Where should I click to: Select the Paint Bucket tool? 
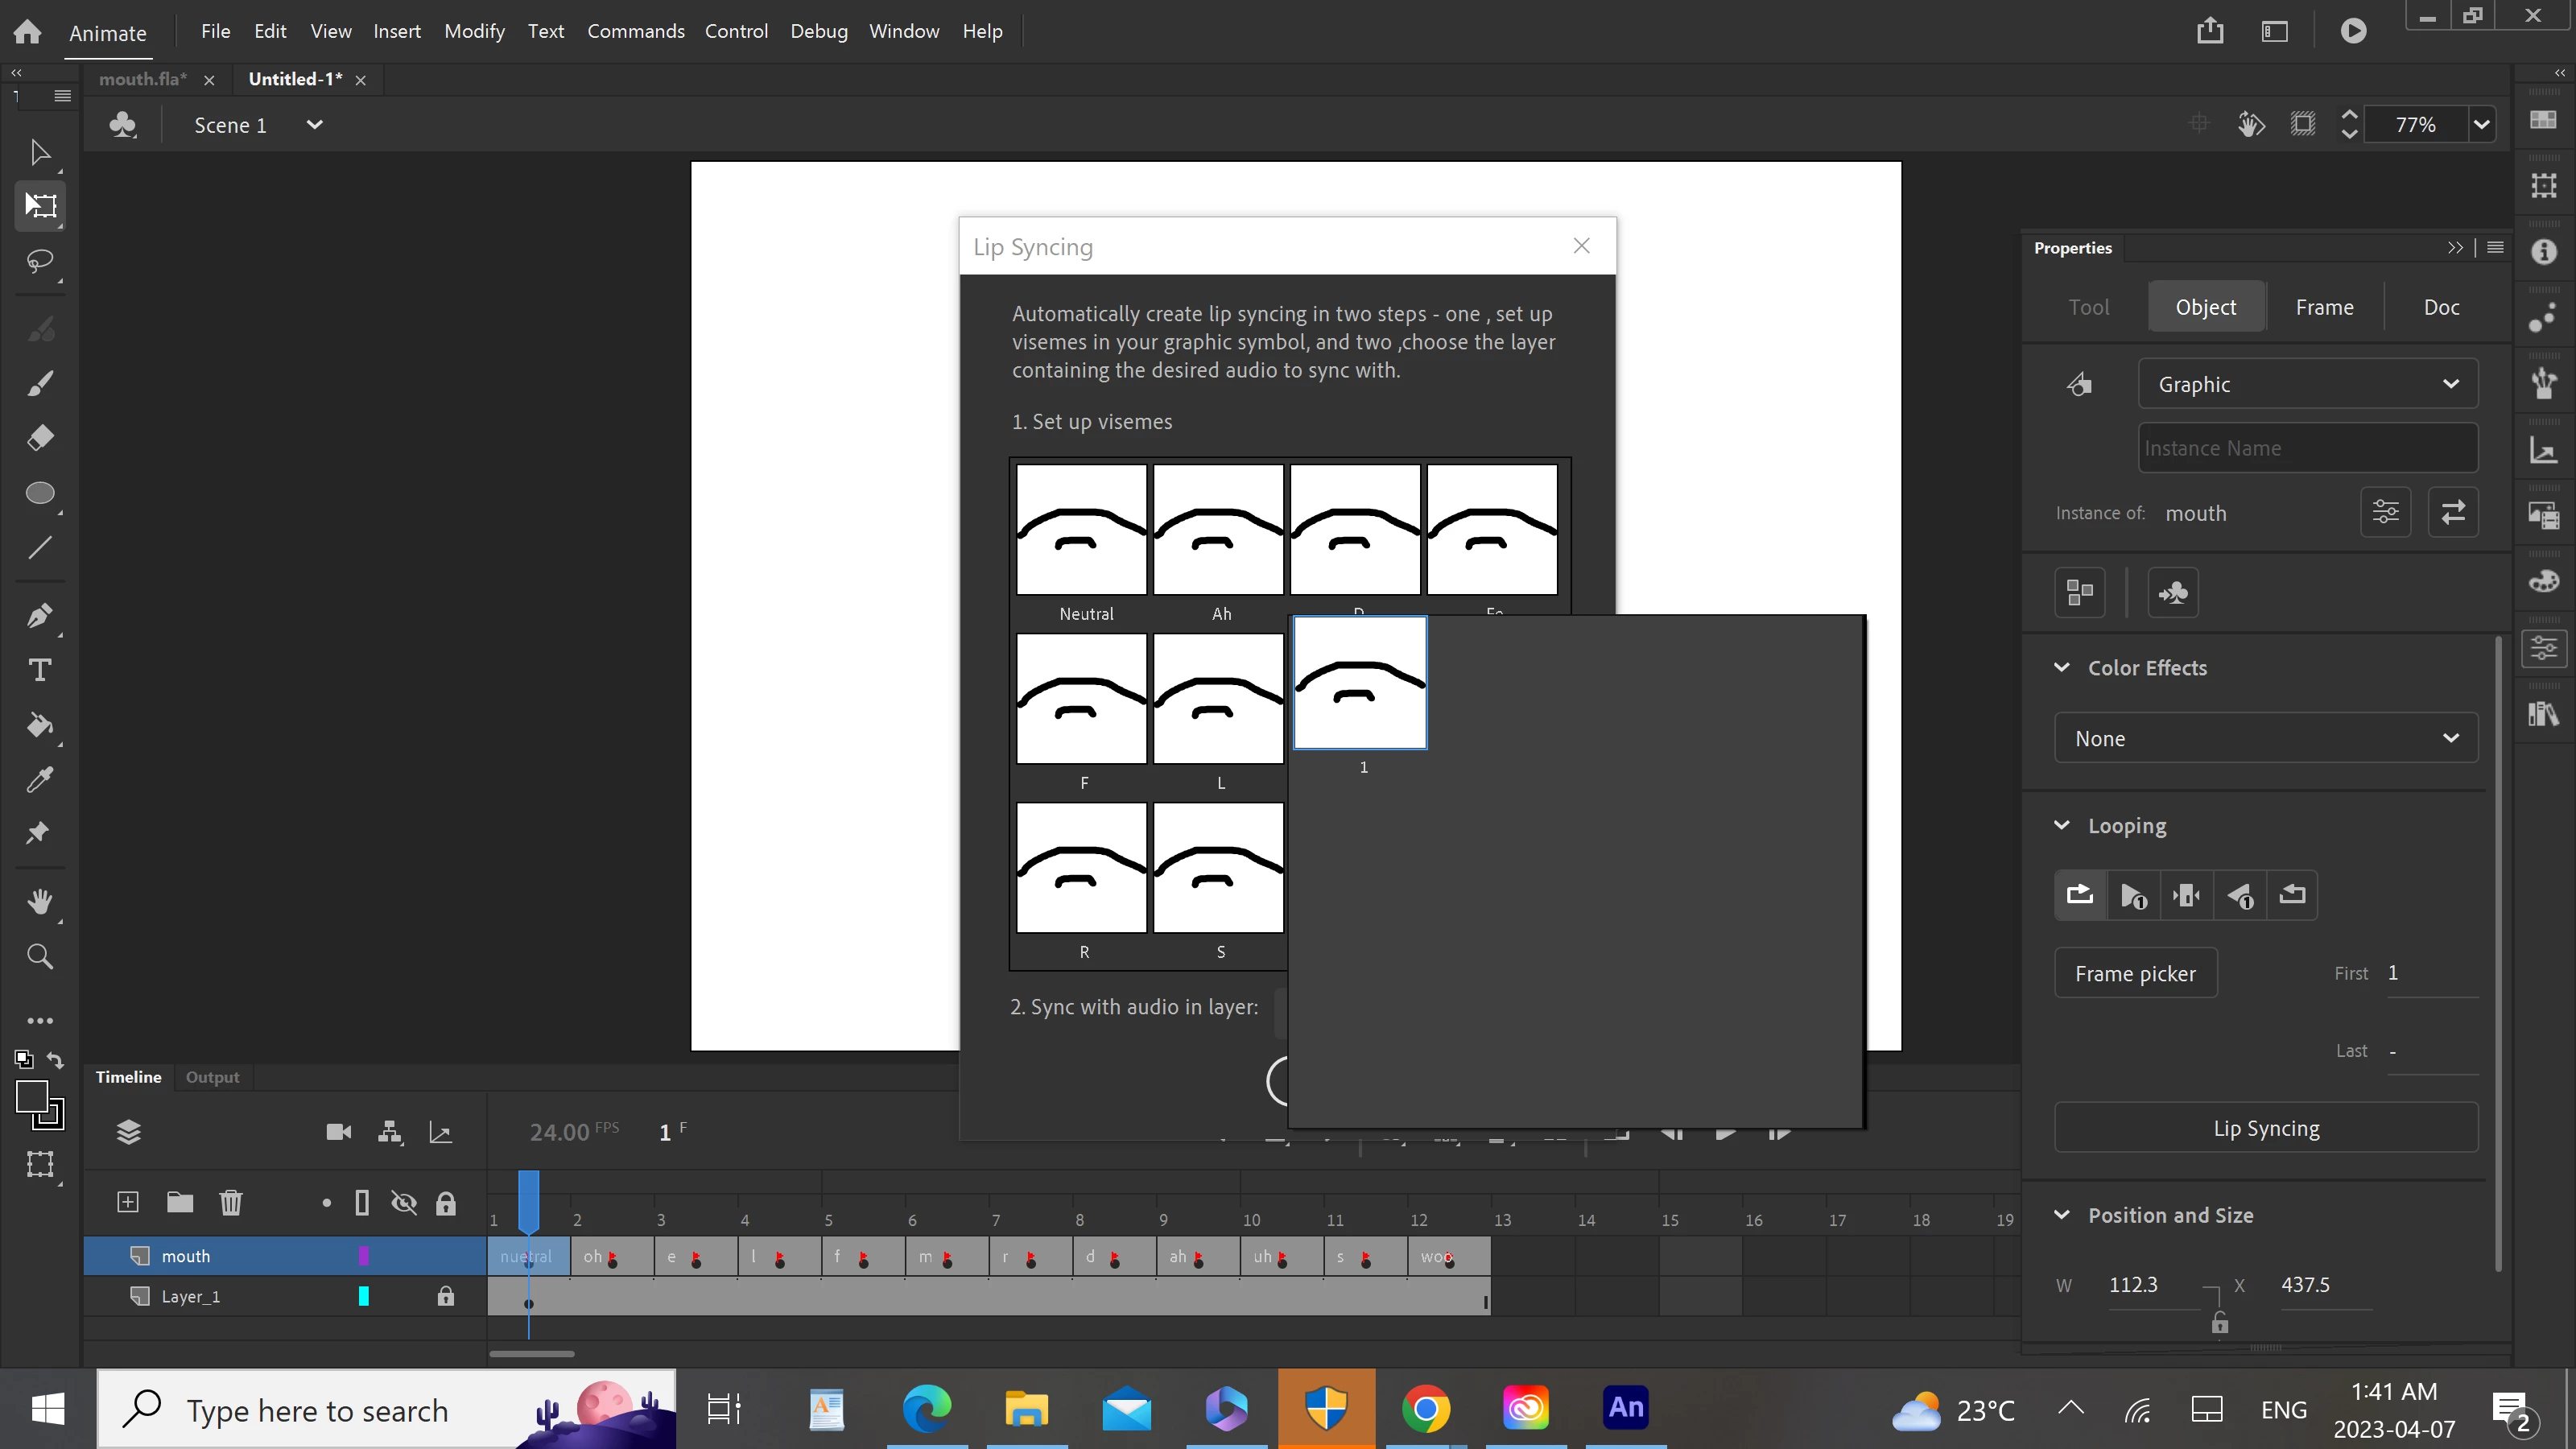[x=40, y=725]
